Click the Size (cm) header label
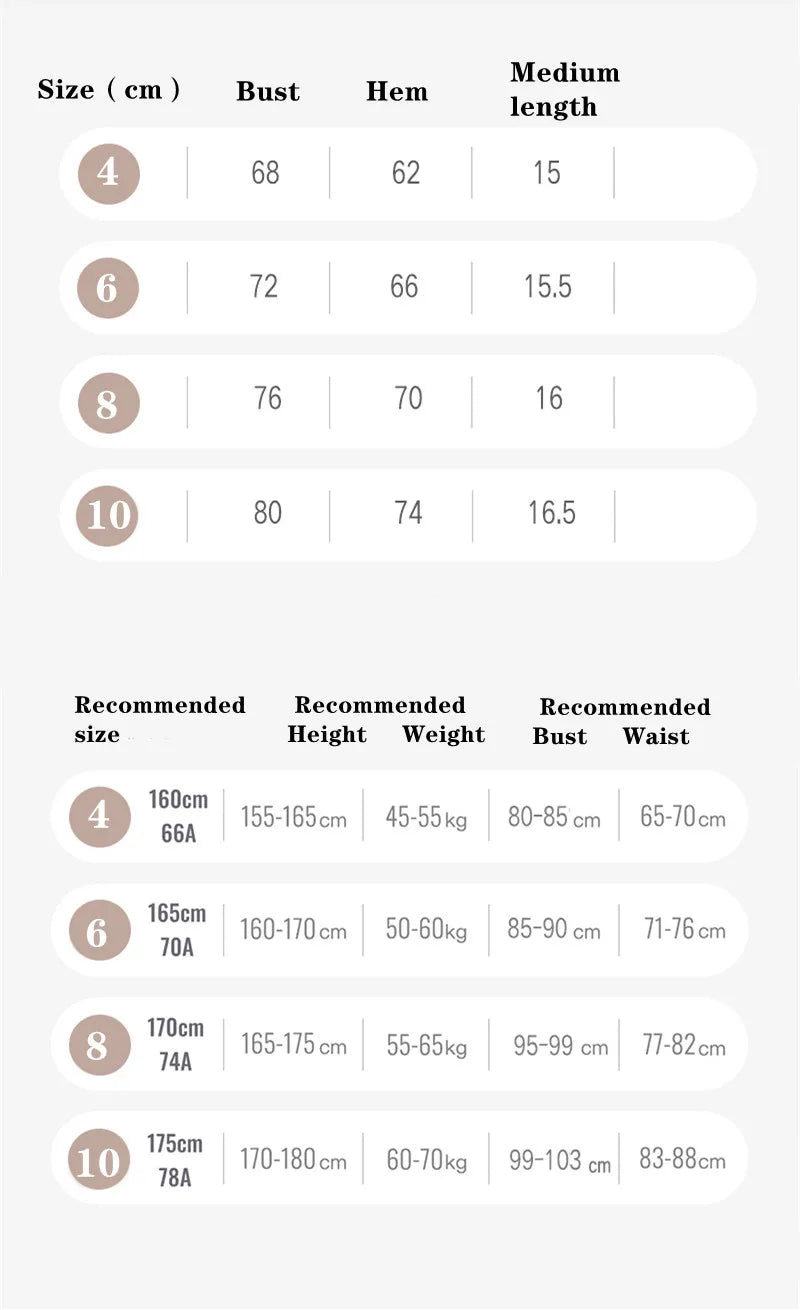 (109, 90)
